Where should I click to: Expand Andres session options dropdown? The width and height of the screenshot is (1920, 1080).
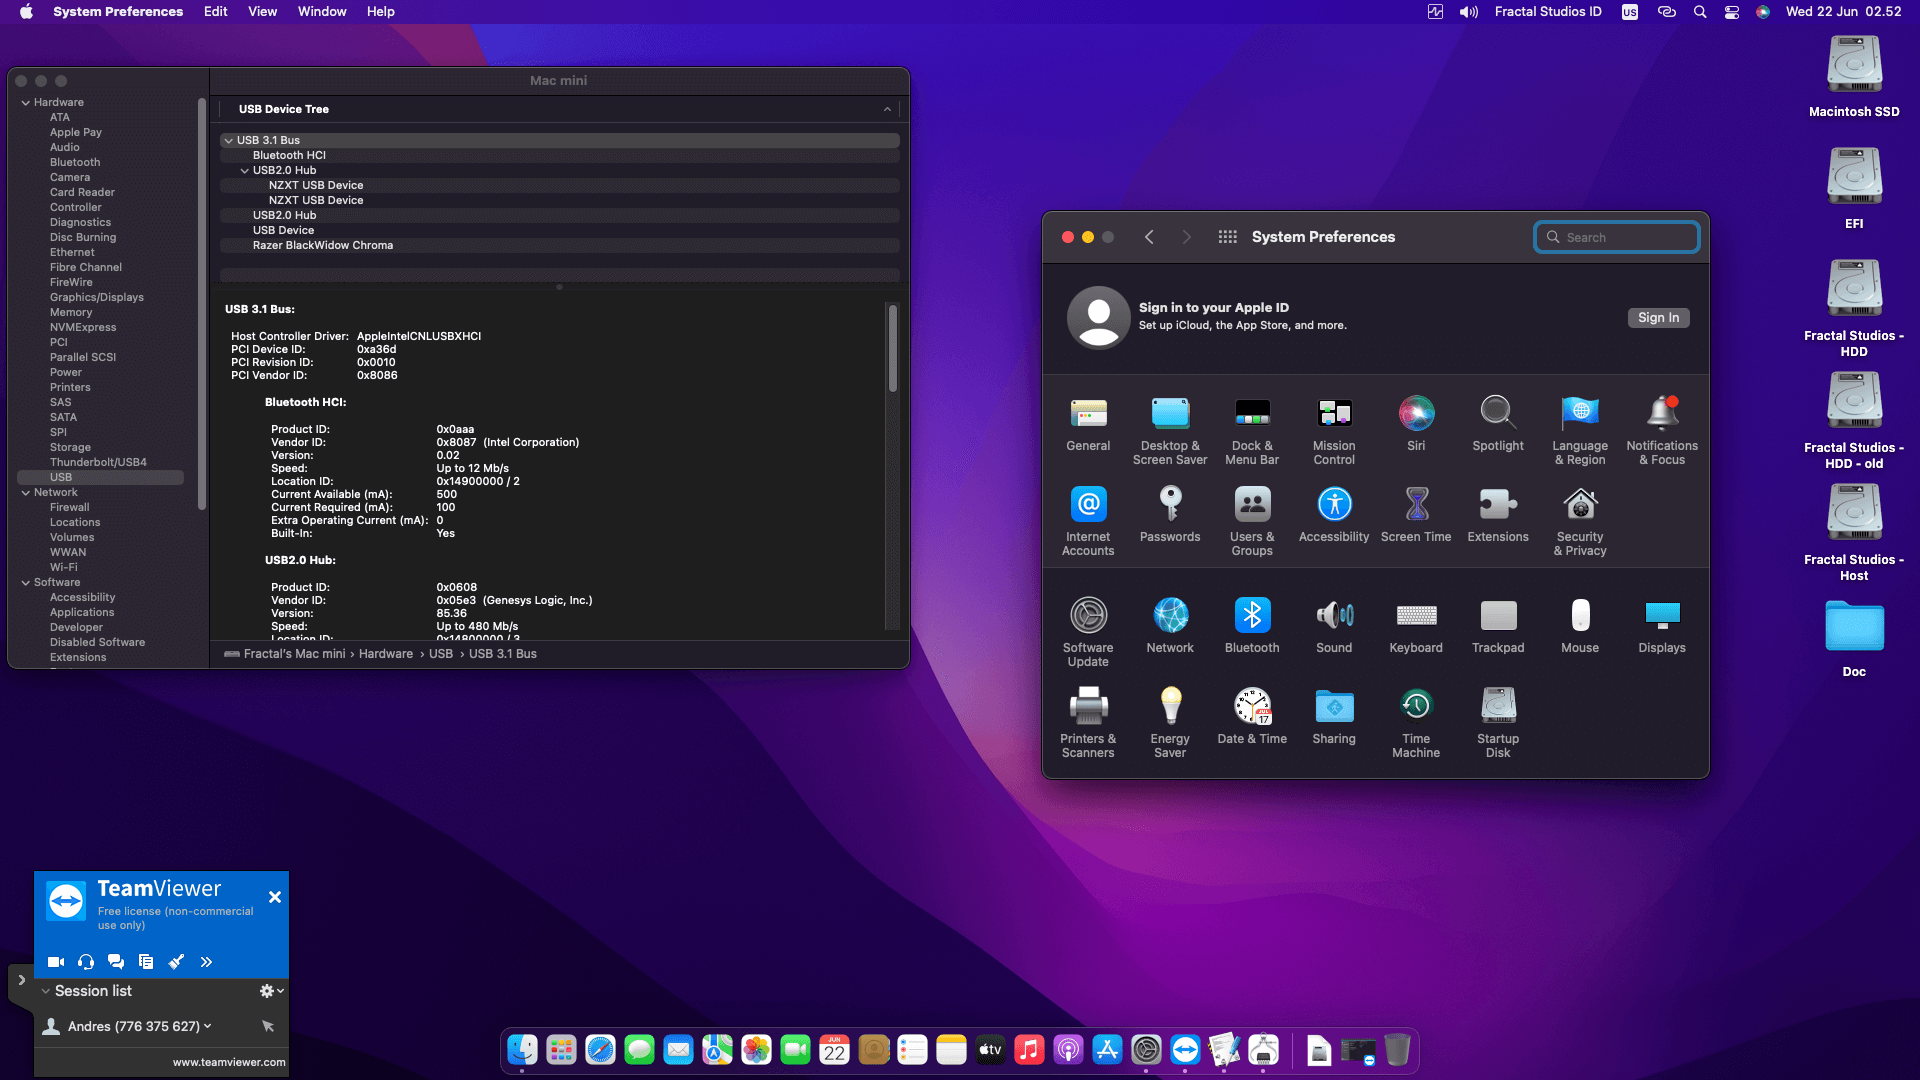pos(208,1026)
